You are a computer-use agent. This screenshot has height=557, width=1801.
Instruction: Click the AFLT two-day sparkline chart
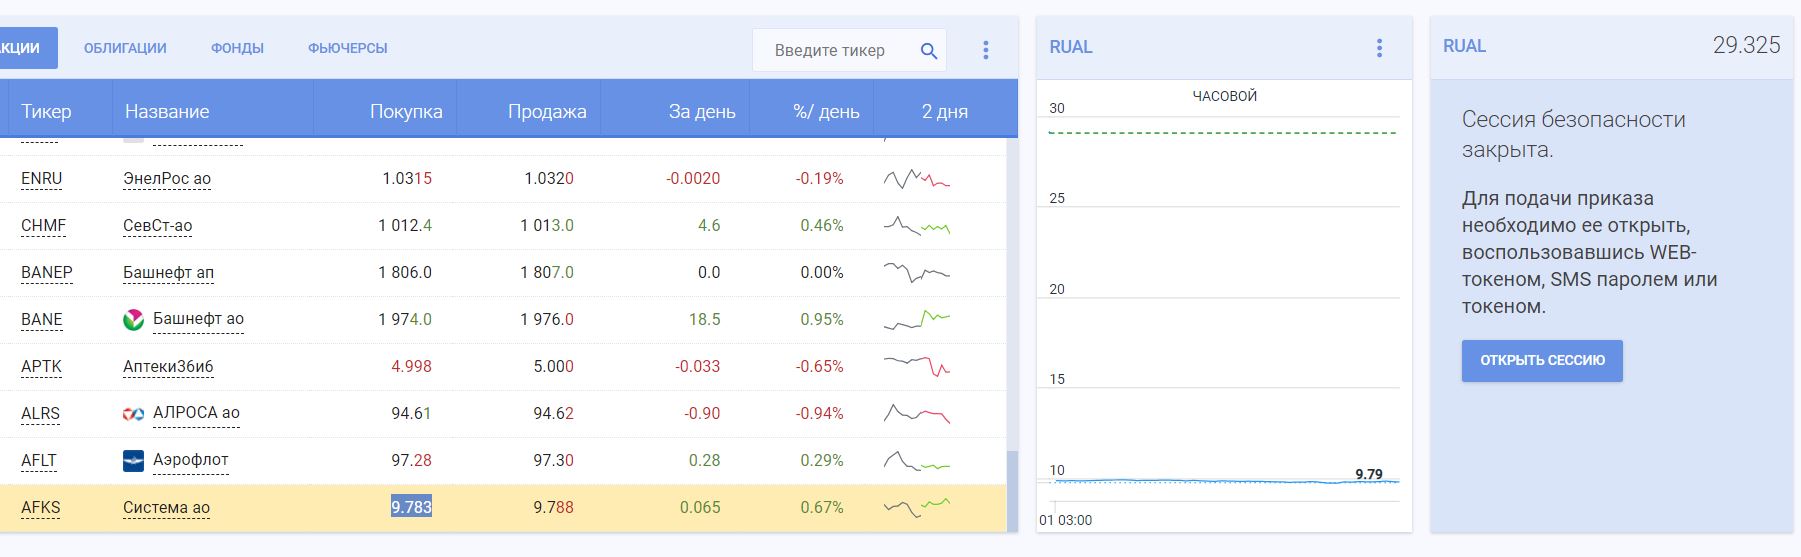[x=917, y=461]
